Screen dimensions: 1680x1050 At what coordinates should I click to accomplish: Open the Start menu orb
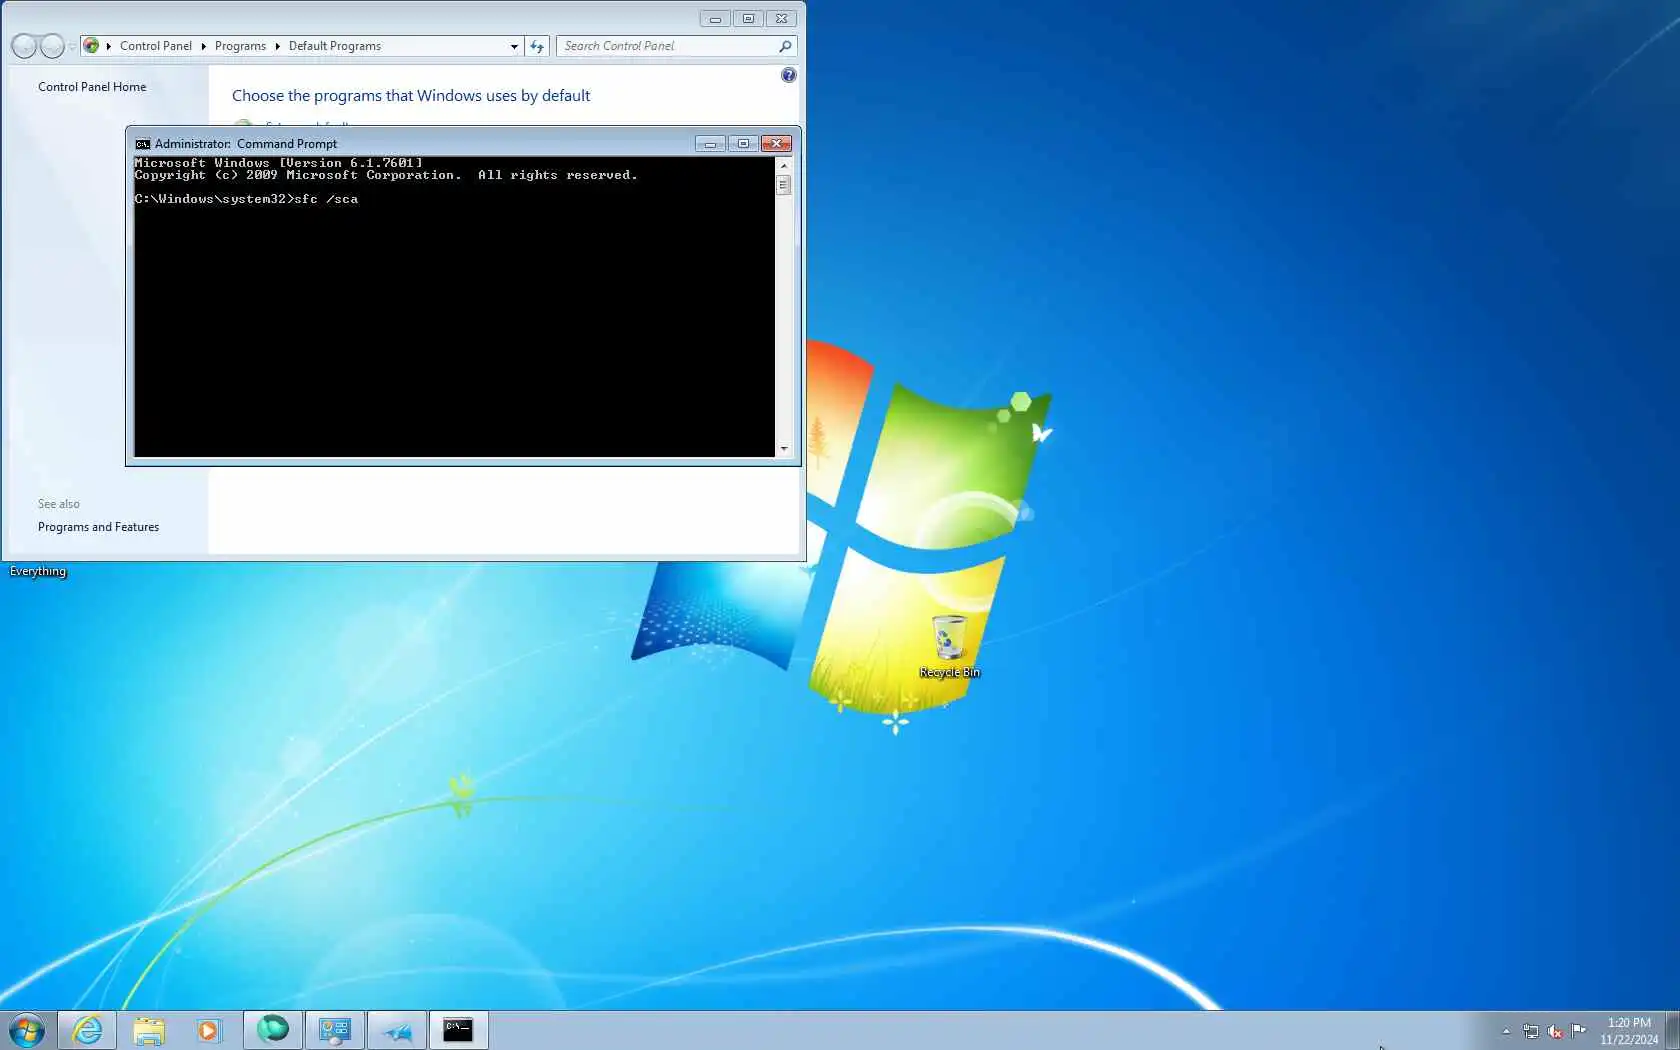coord(27,1030)
